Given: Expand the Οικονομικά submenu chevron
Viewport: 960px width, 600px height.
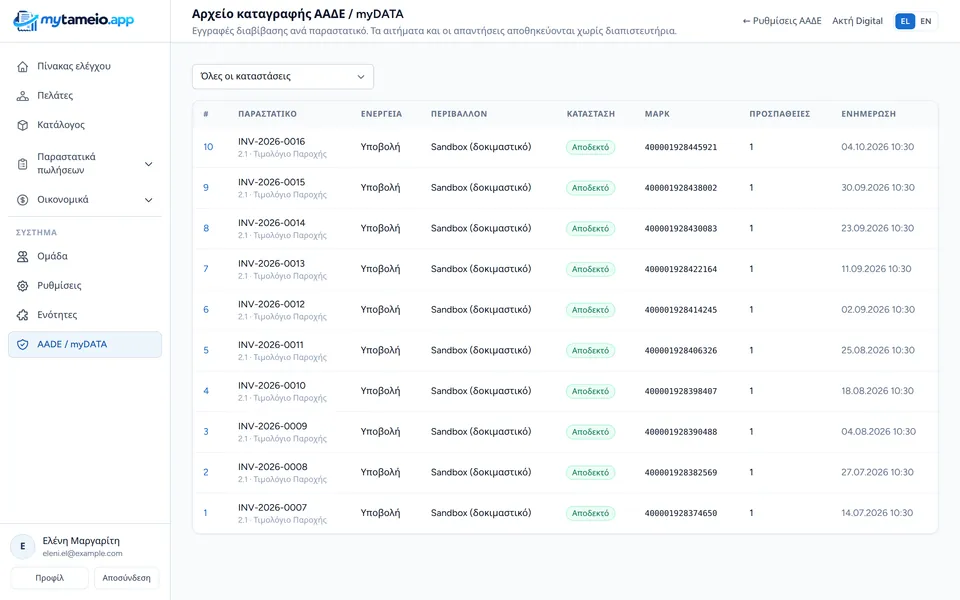Looking at the screenshot, I should 148,200.
